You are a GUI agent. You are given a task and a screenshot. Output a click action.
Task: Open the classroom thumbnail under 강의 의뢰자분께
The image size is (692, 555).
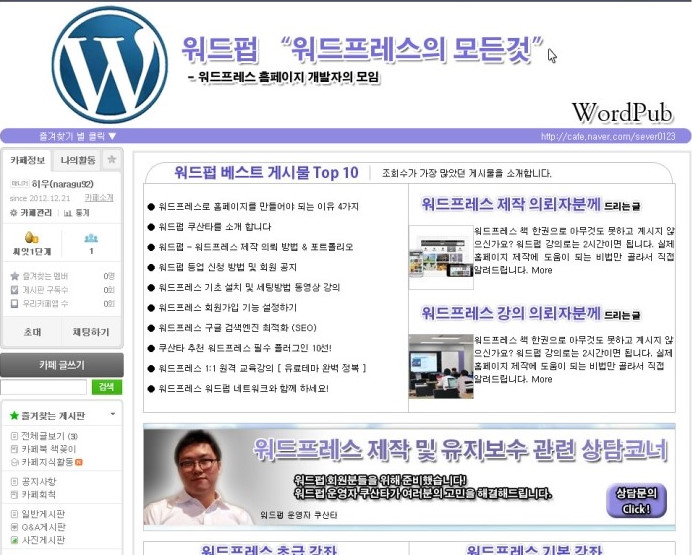pyautogui.click(x=440, y=366)
